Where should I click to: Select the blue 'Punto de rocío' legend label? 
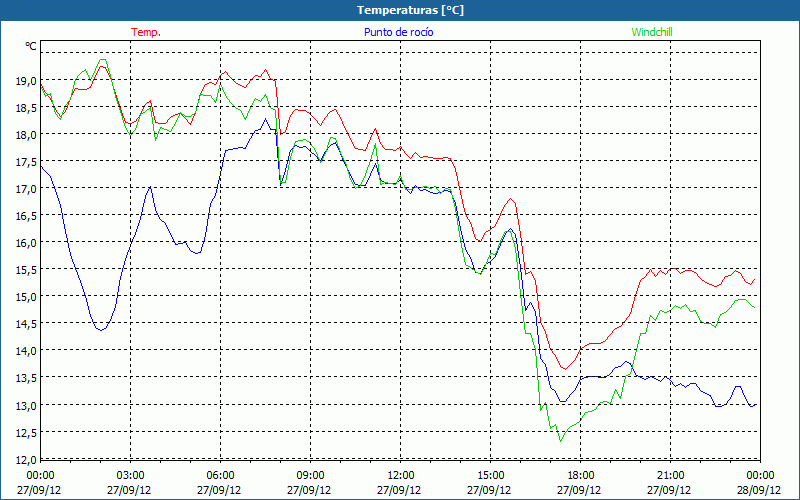[x=398, y=32]
